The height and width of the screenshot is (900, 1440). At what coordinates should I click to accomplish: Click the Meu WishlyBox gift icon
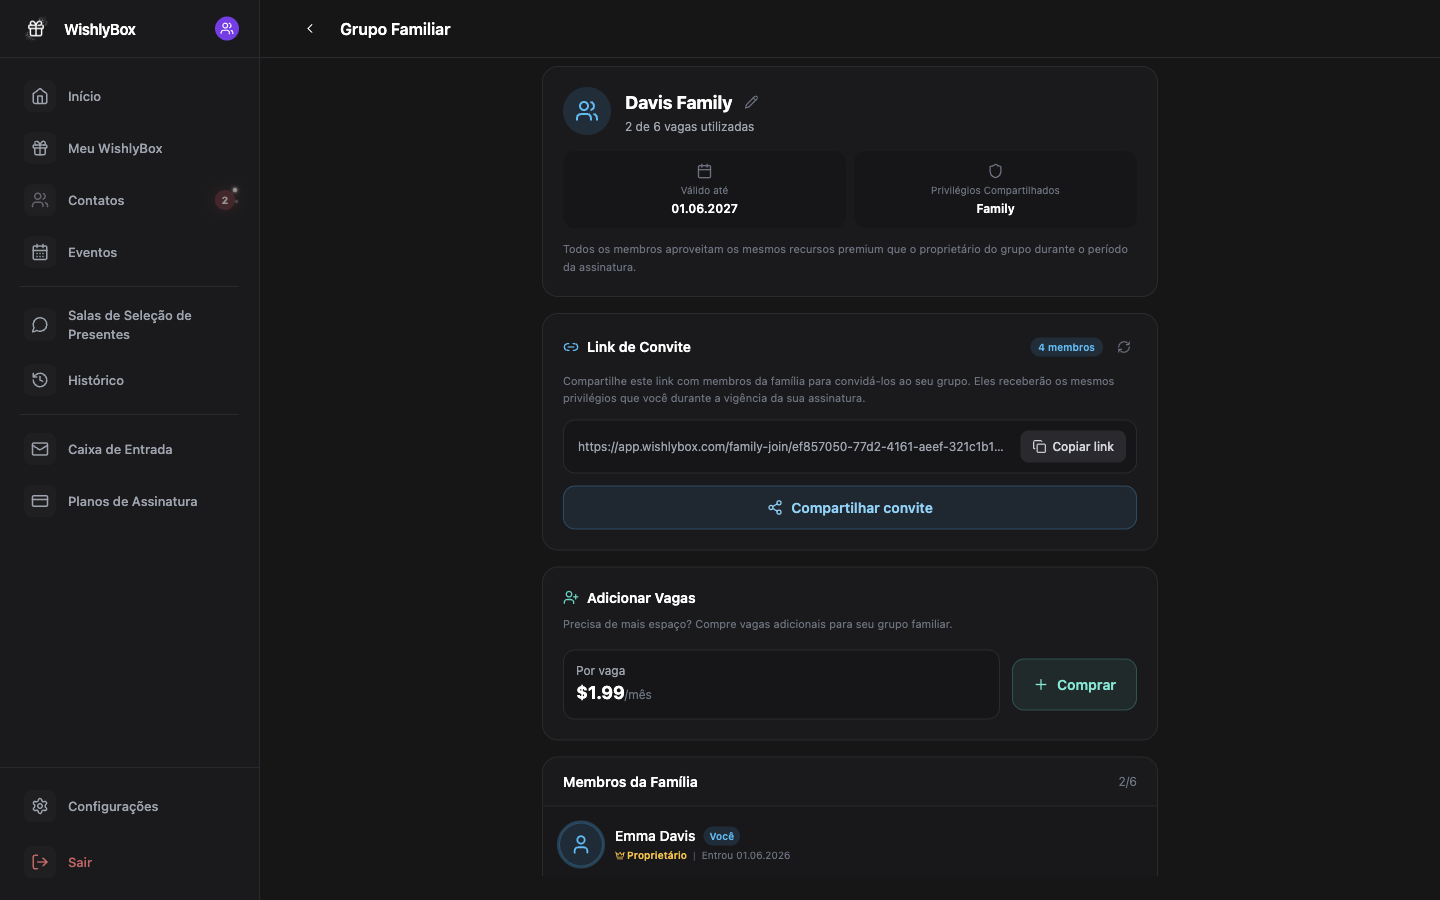click(40, 148)
